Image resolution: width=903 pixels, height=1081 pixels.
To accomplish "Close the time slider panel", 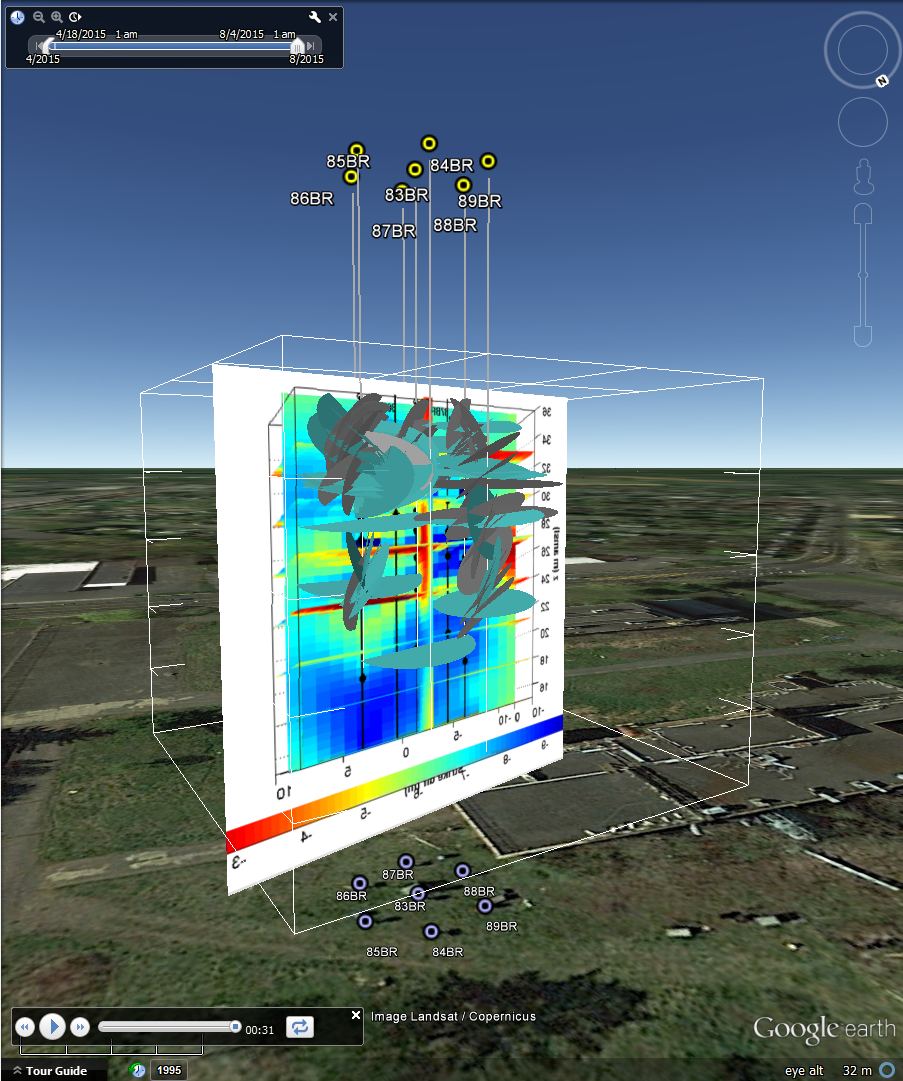I will coord(333,17).
